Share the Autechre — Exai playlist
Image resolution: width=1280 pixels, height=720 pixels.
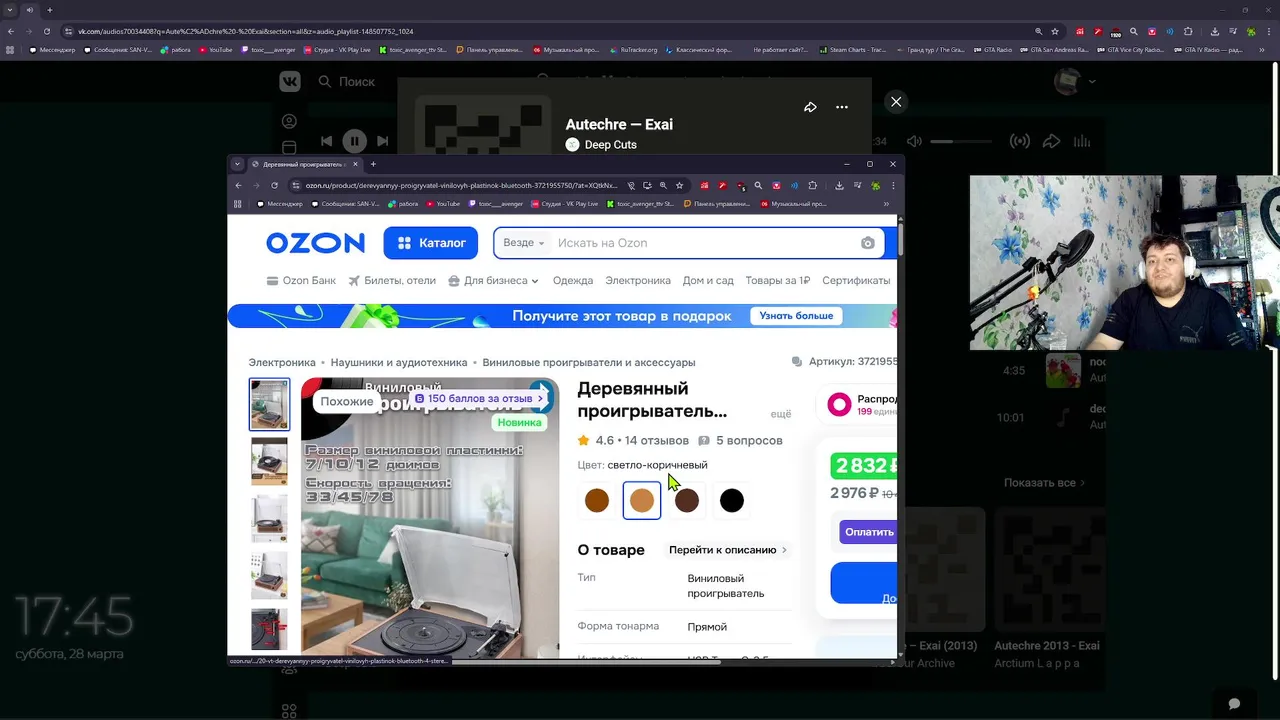click(x=810, y=107)
